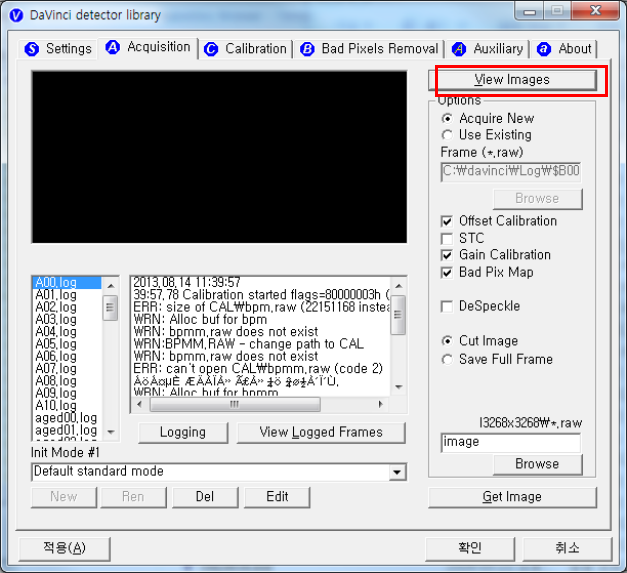Click the black image preview area
This screenshot has width=627, height=573.
(220, 157)
